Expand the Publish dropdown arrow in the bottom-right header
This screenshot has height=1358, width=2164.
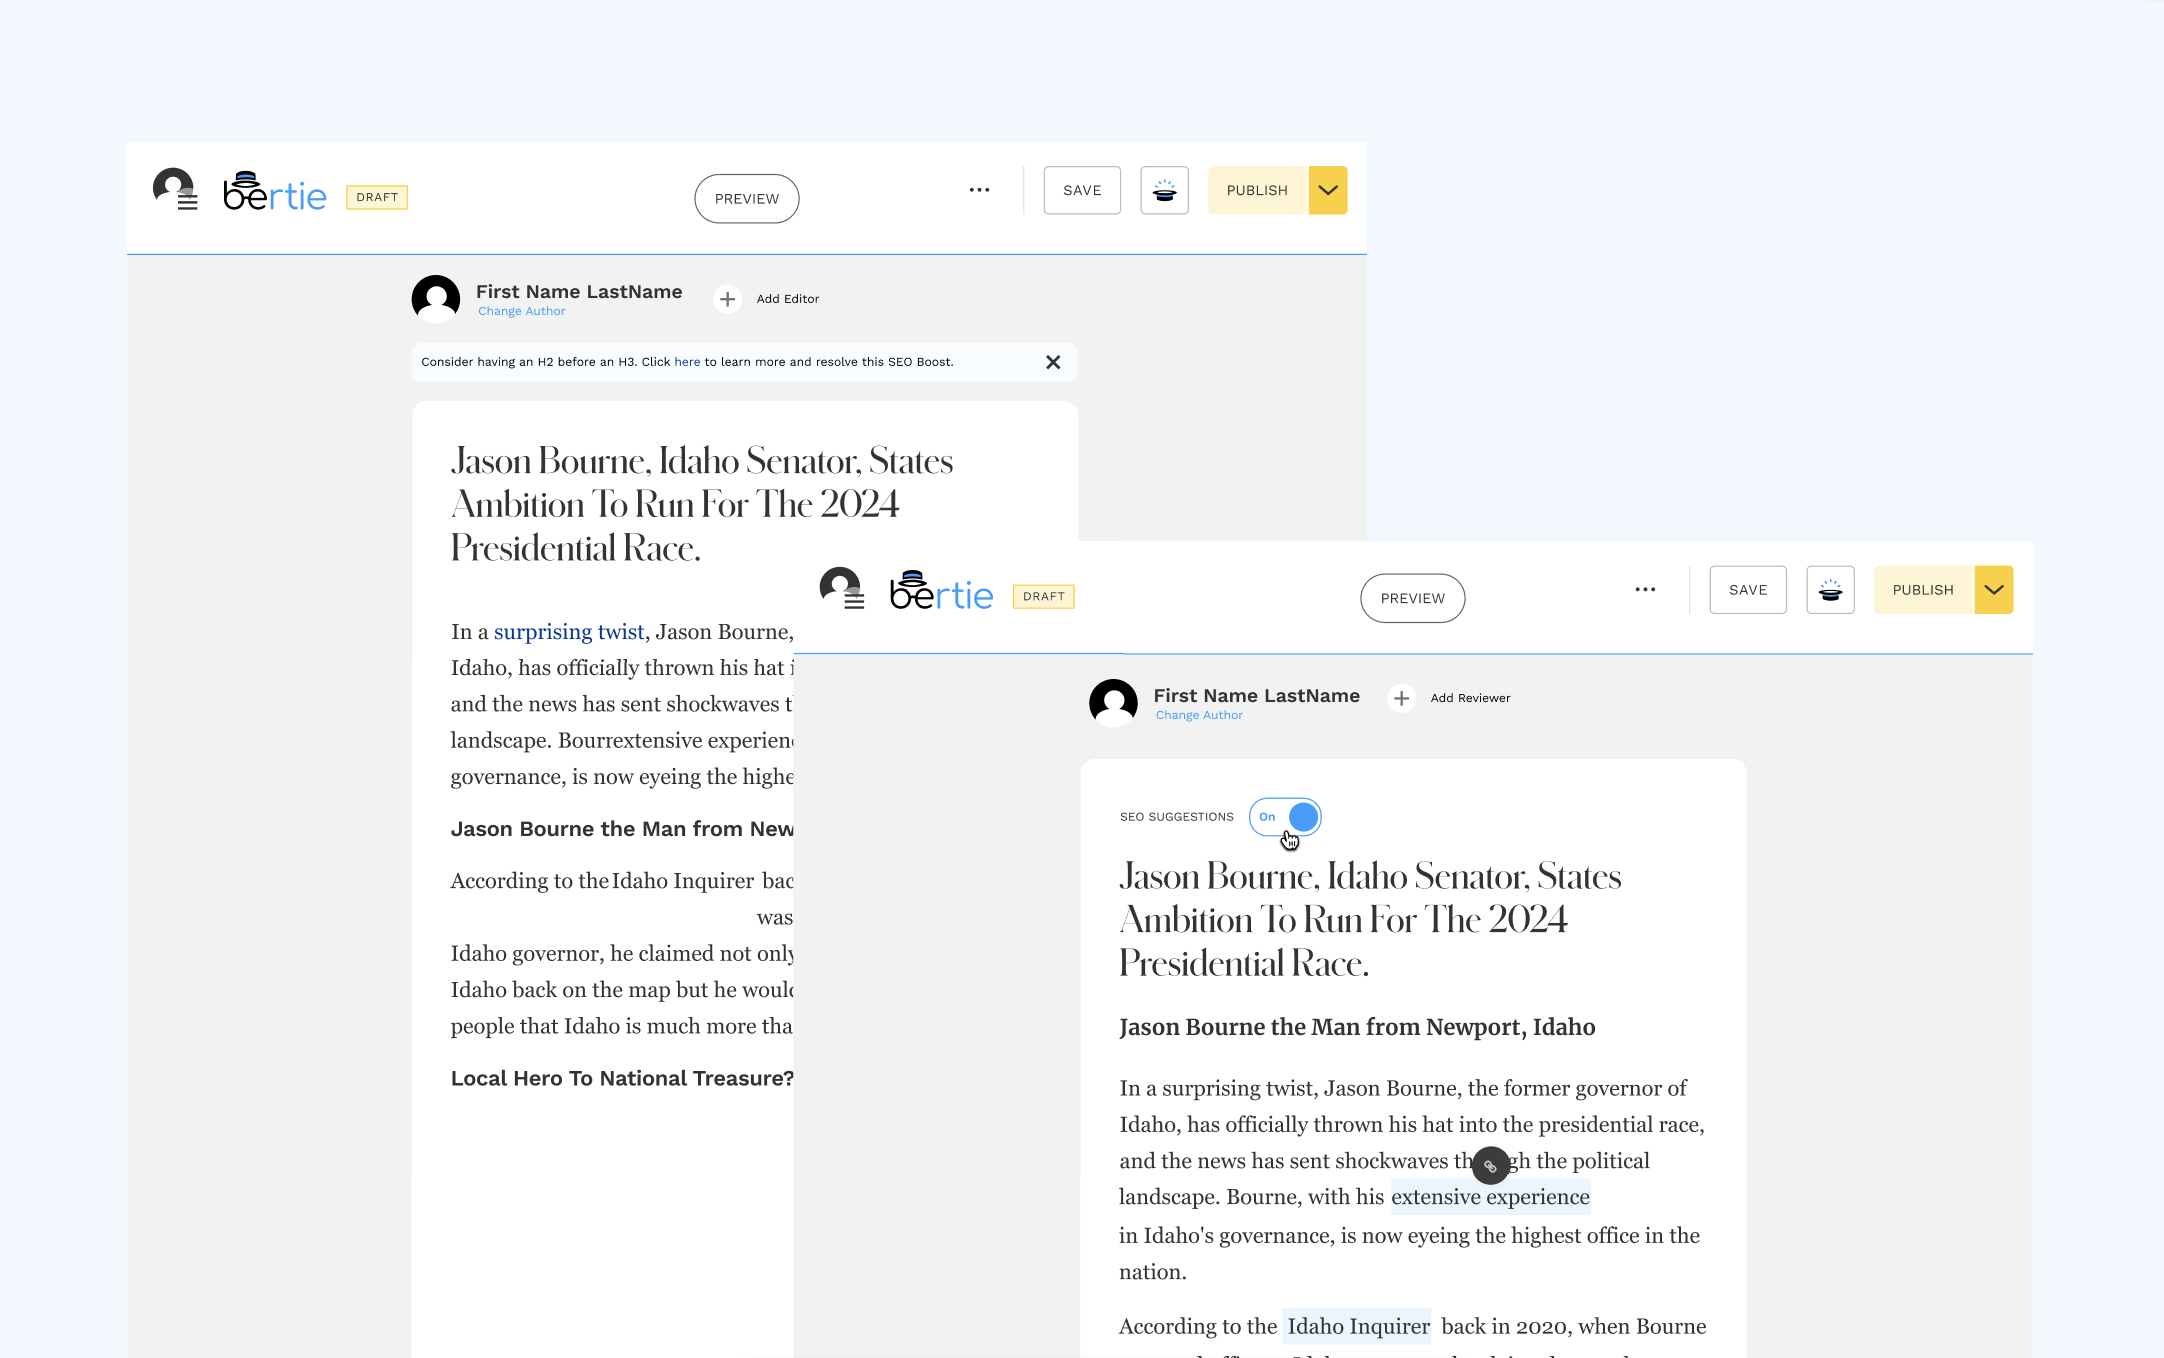pyautogui.click(x=1993, y=590)
